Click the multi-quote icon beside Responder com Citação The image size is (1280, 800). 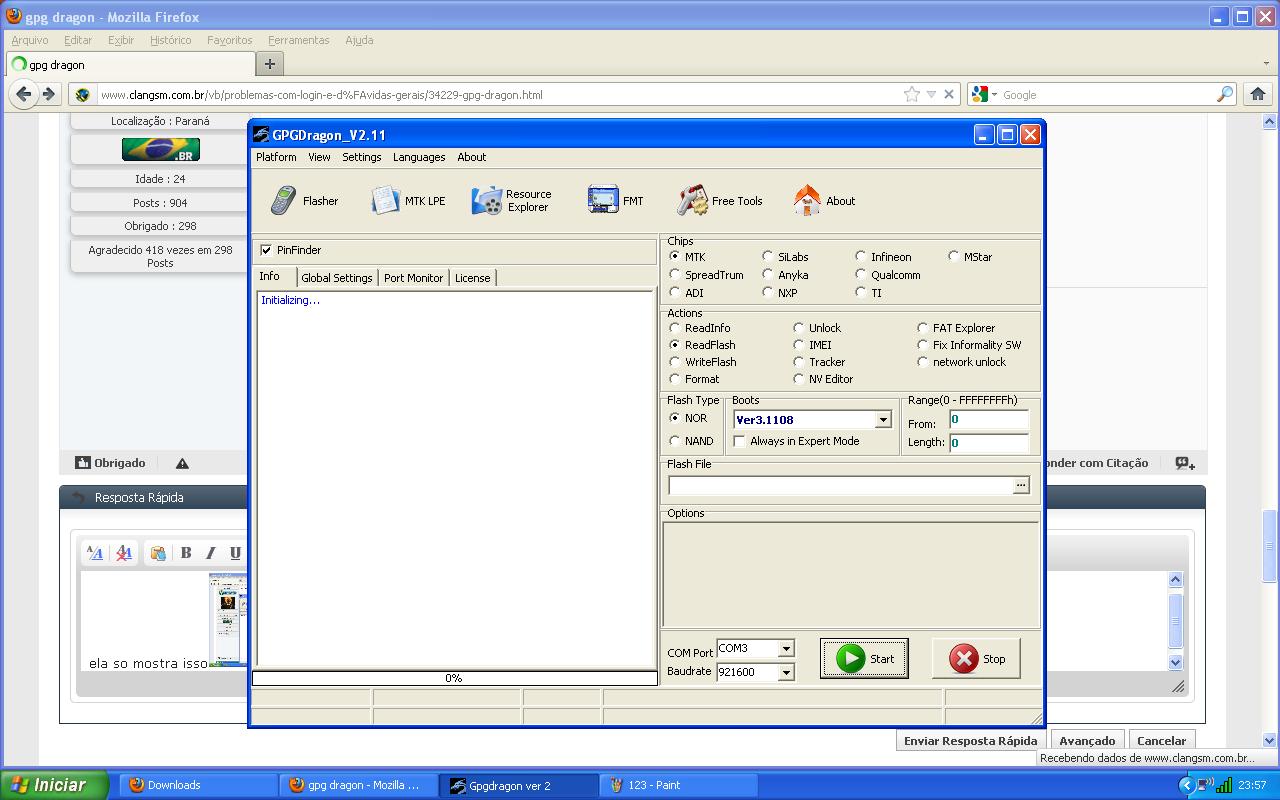click(x=1185, y=463)
